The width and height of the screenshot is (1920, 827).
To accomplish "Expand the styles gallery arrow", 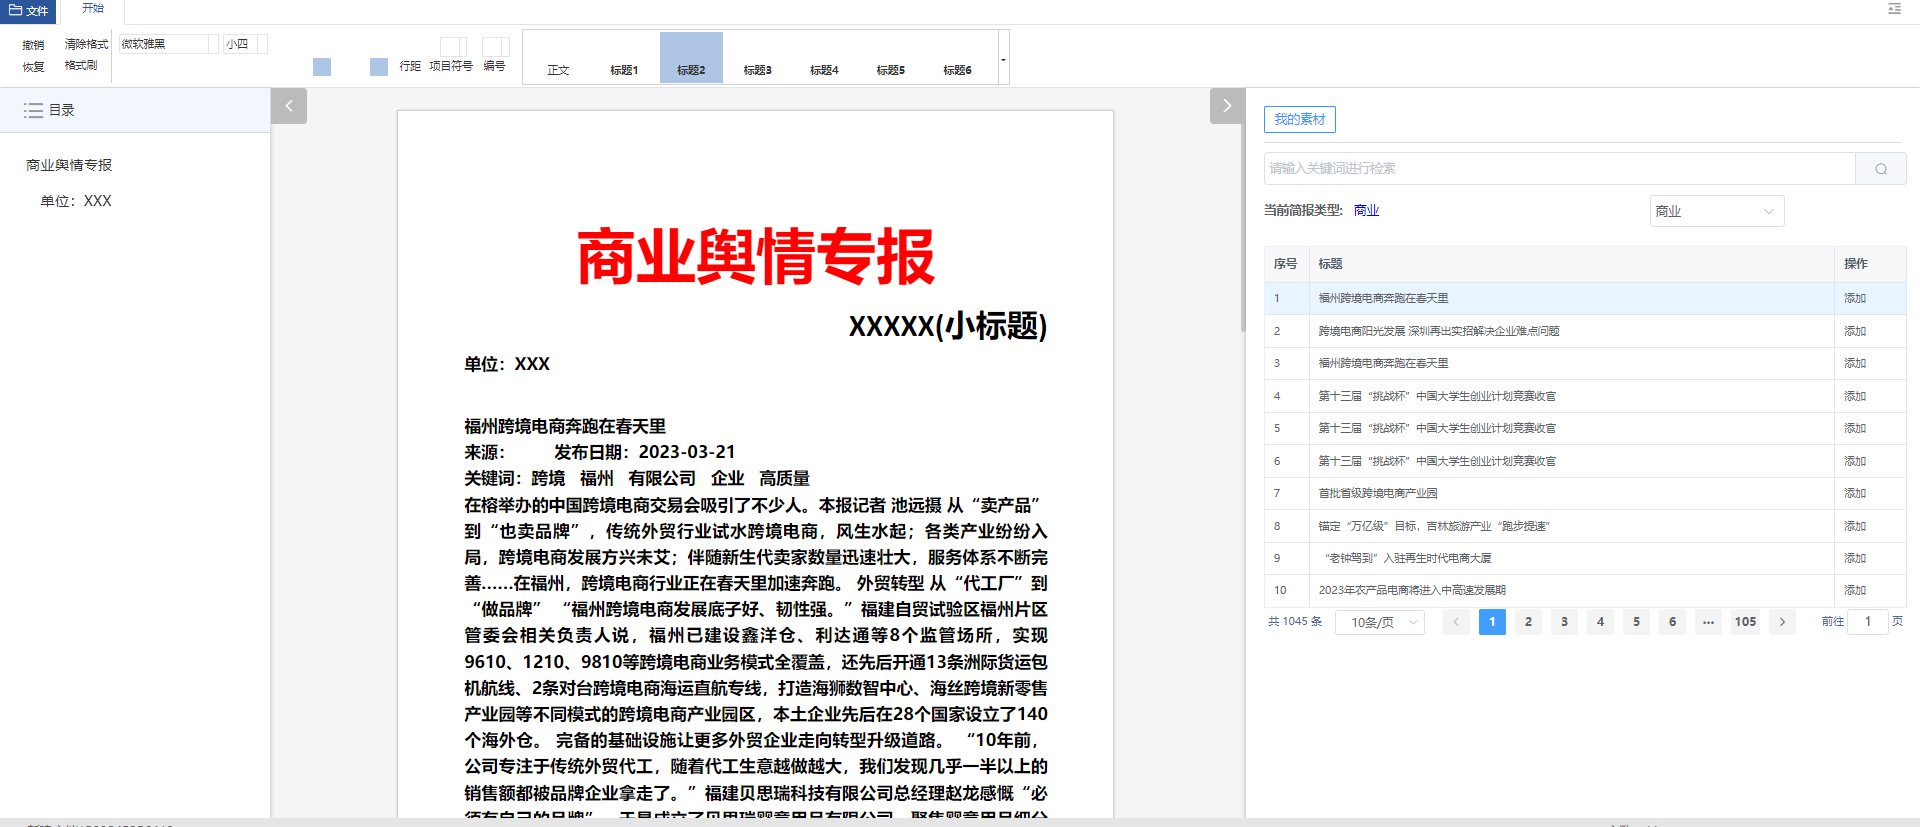I will tap(1003, 58).
